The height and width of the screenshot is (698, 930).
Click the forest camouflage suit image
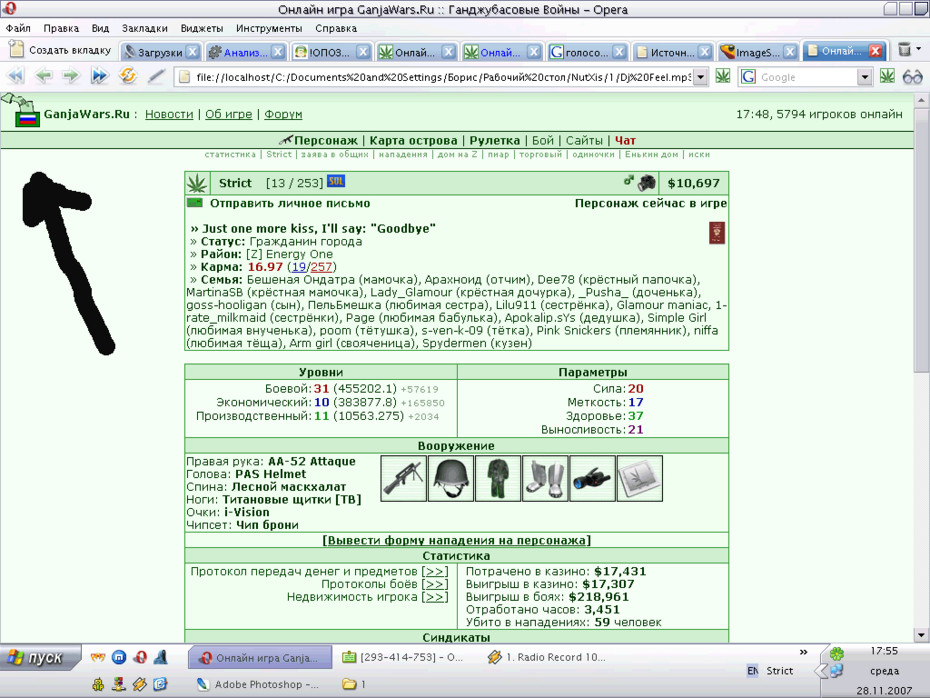click(498, 479)
